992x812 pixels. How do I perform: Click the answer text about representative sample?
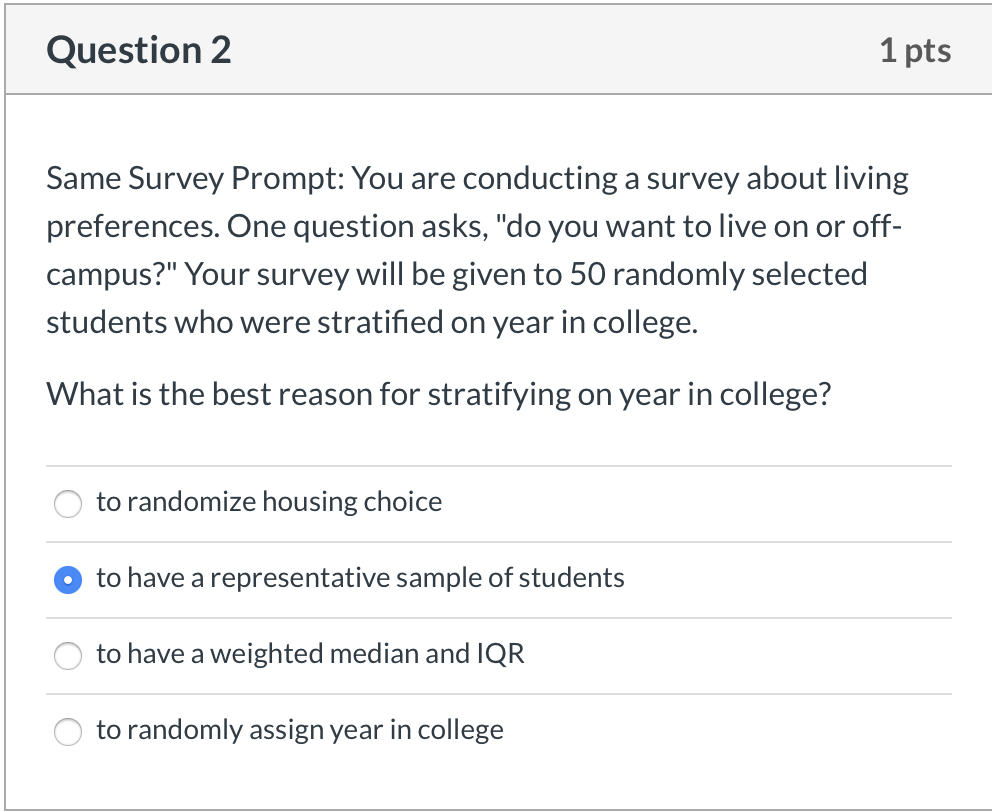359,578
